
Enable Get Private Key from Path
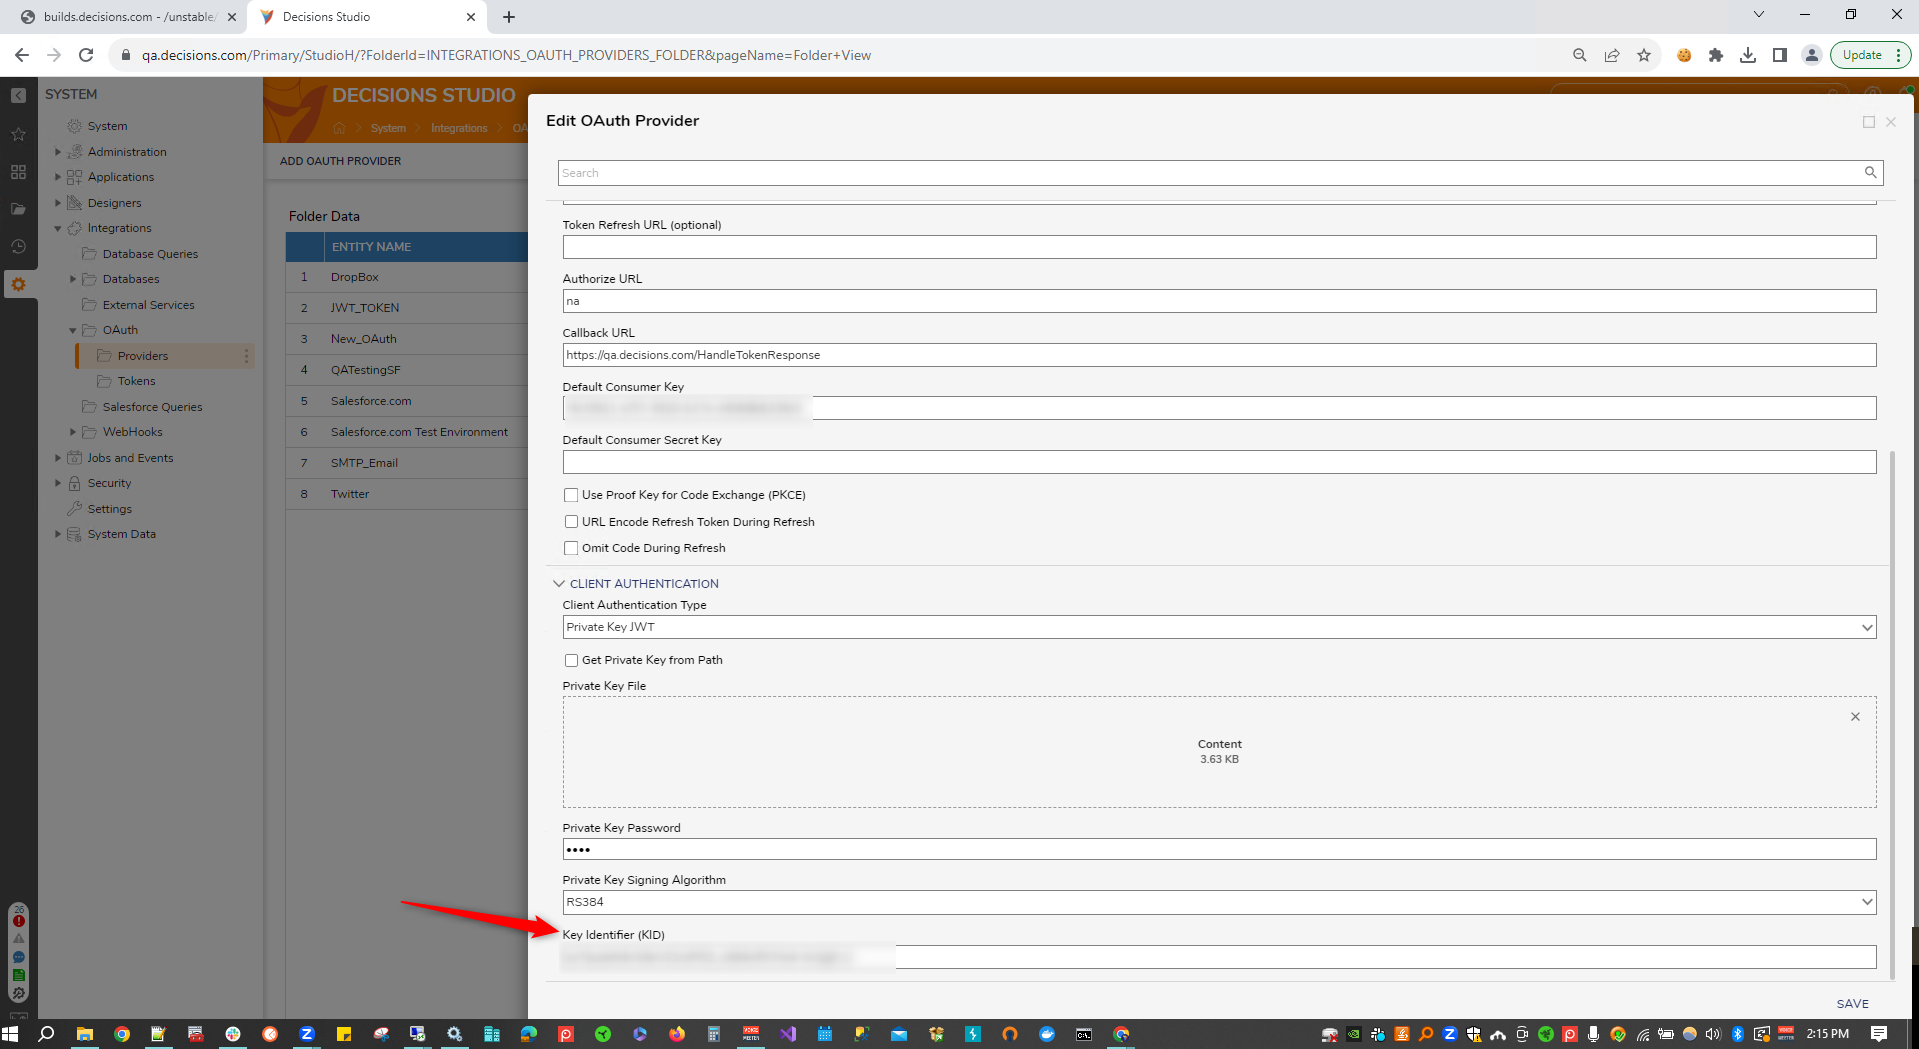[571, 660]
